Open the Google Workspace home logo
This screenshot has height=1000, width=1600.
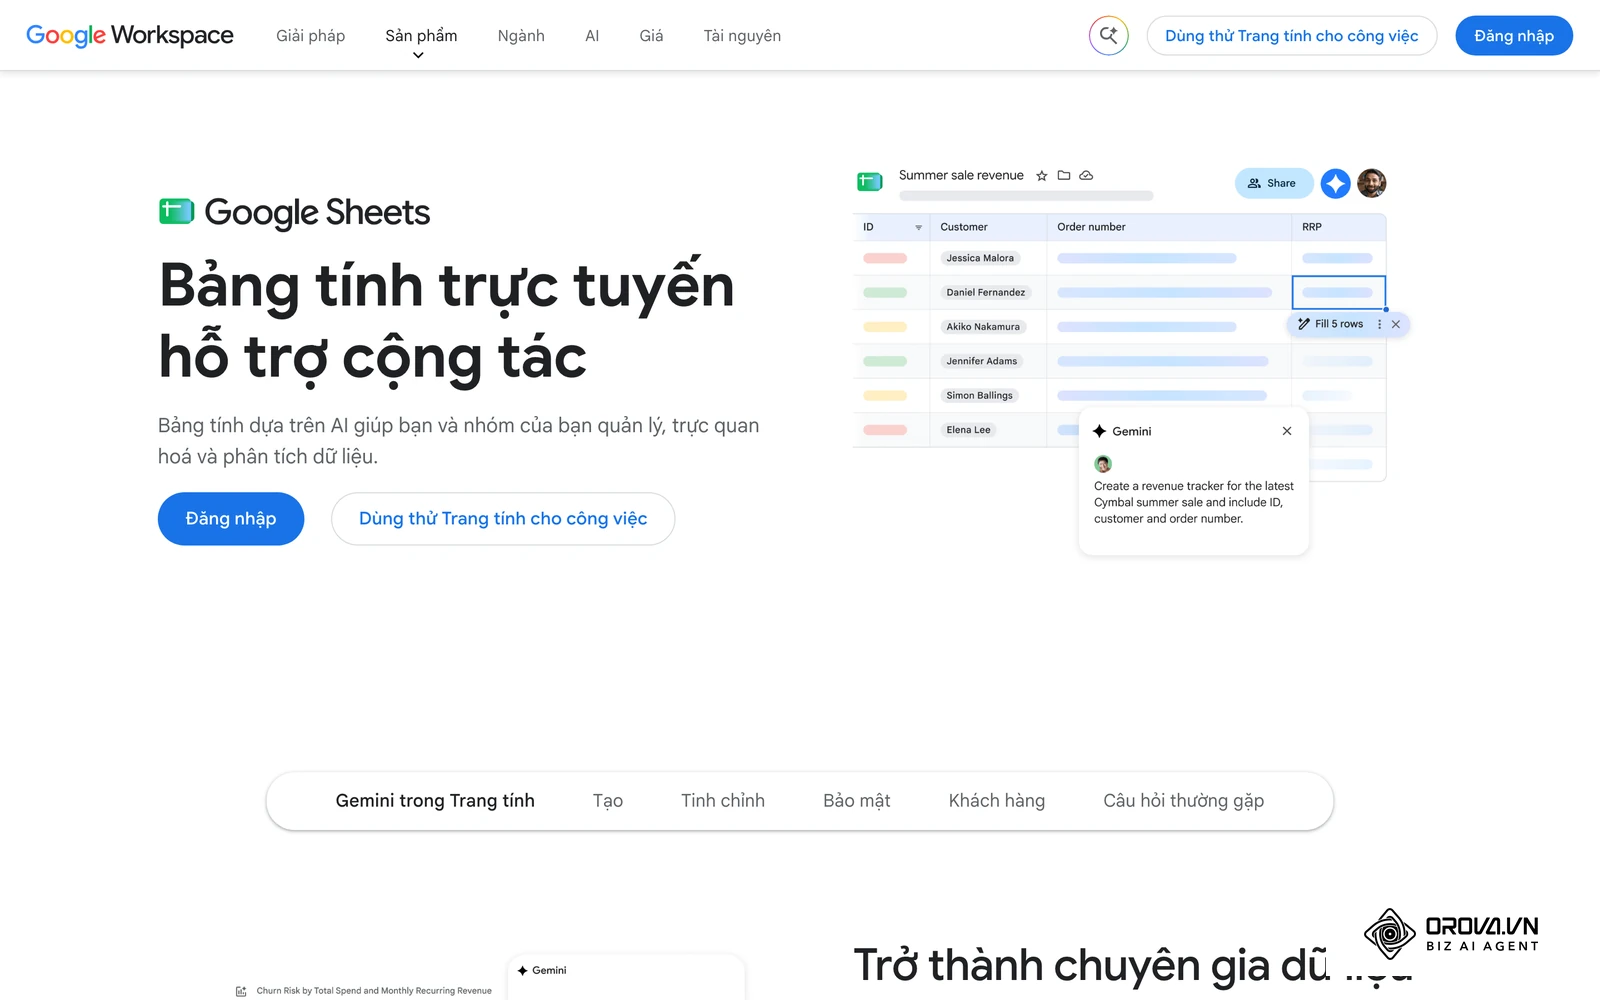click(130, 35)
